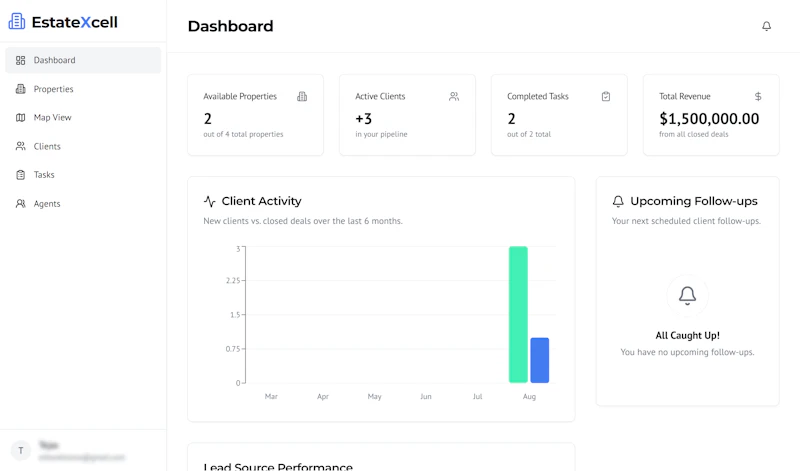Viewport: 800px width, 471px height.
Task: Click the Properties building icon in sidebar
Action: tap(20, 89)
